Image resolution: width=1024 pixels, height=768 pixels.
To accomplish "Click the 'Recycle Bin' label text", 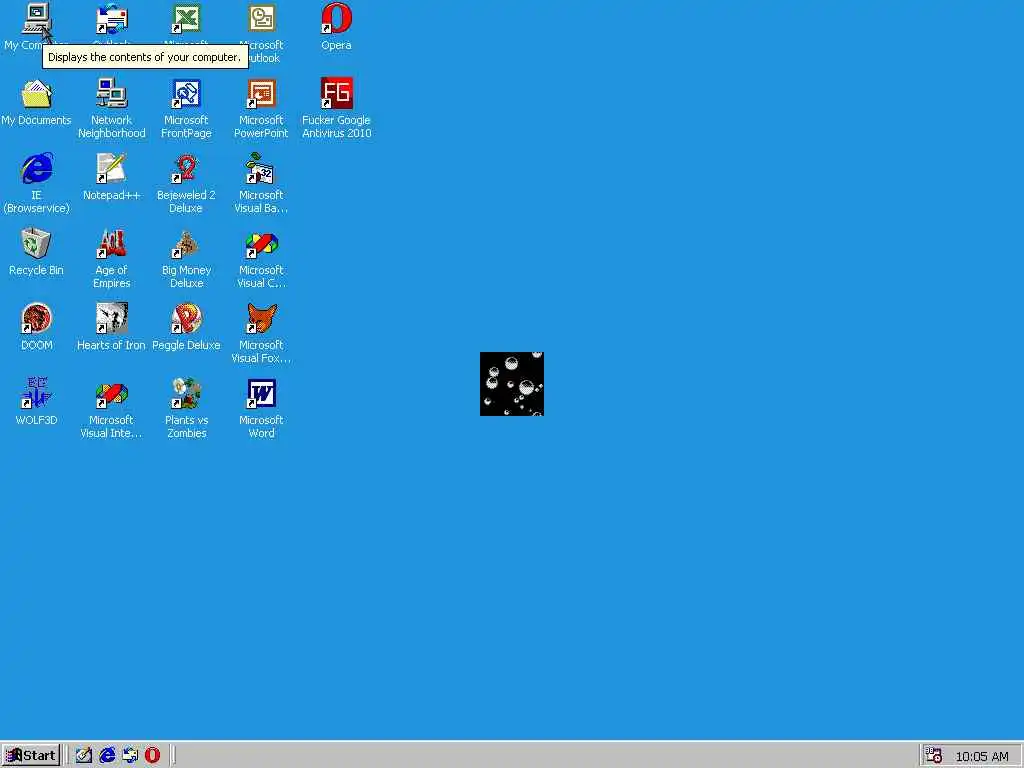I will [x=37, y=270].
